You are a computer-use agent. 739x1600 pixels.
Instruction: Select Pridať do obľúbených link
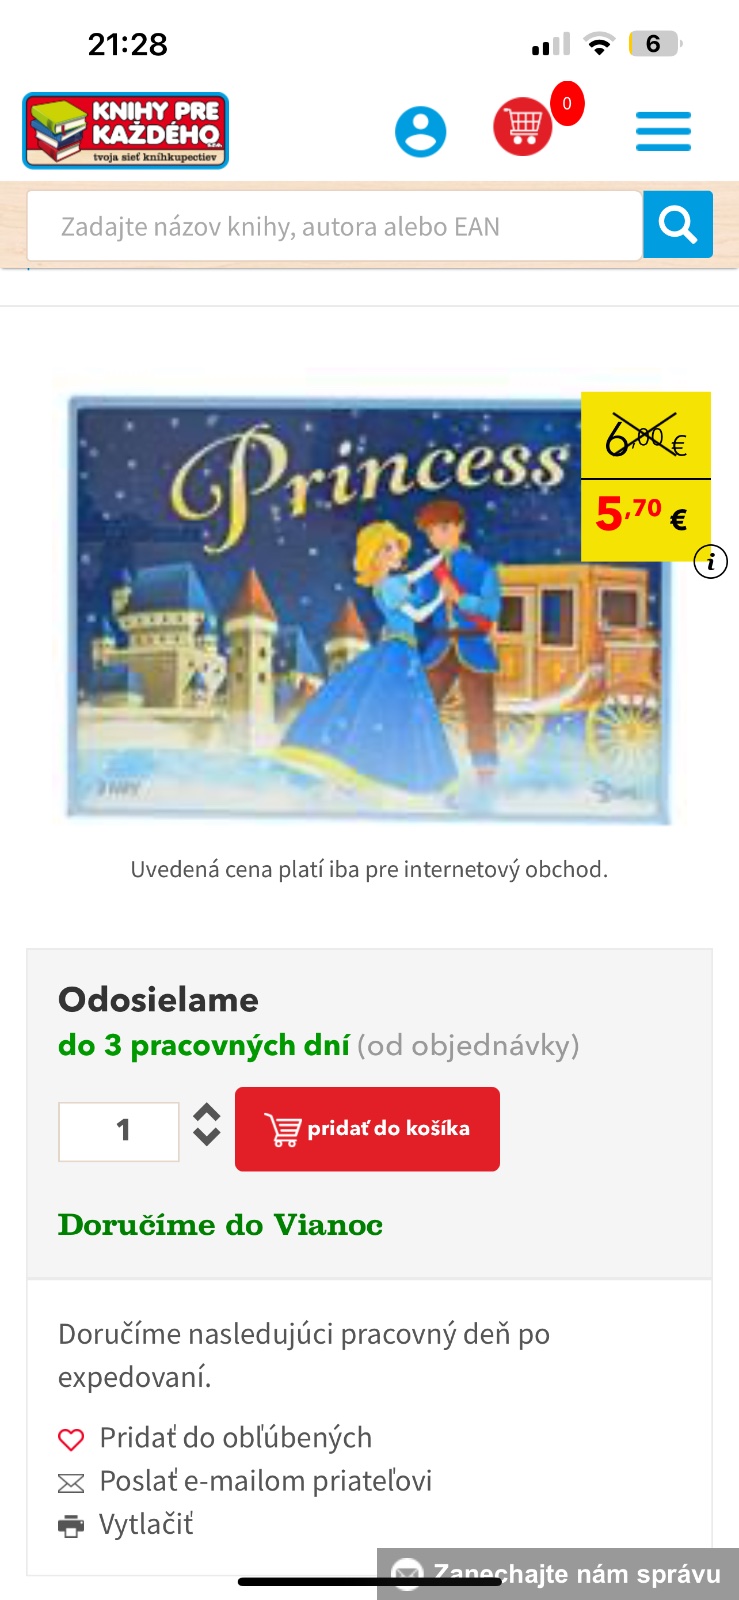(235, 1438)
